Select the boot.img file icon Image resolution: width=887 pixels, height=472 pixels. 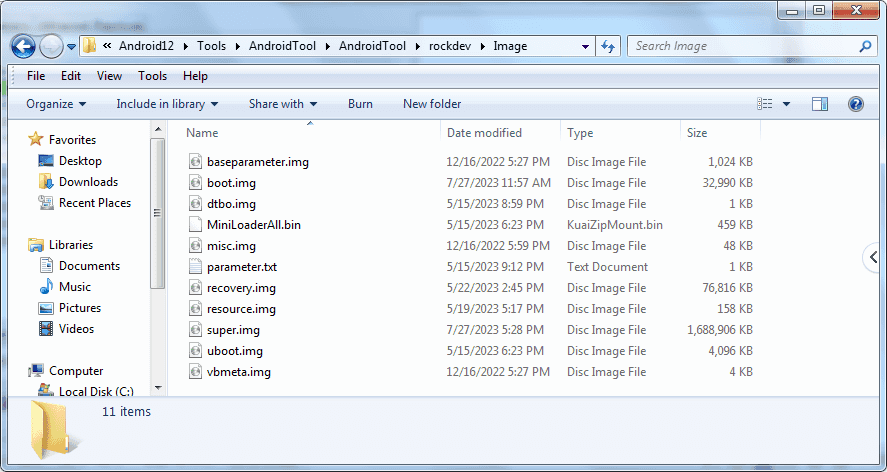(196, 183)
